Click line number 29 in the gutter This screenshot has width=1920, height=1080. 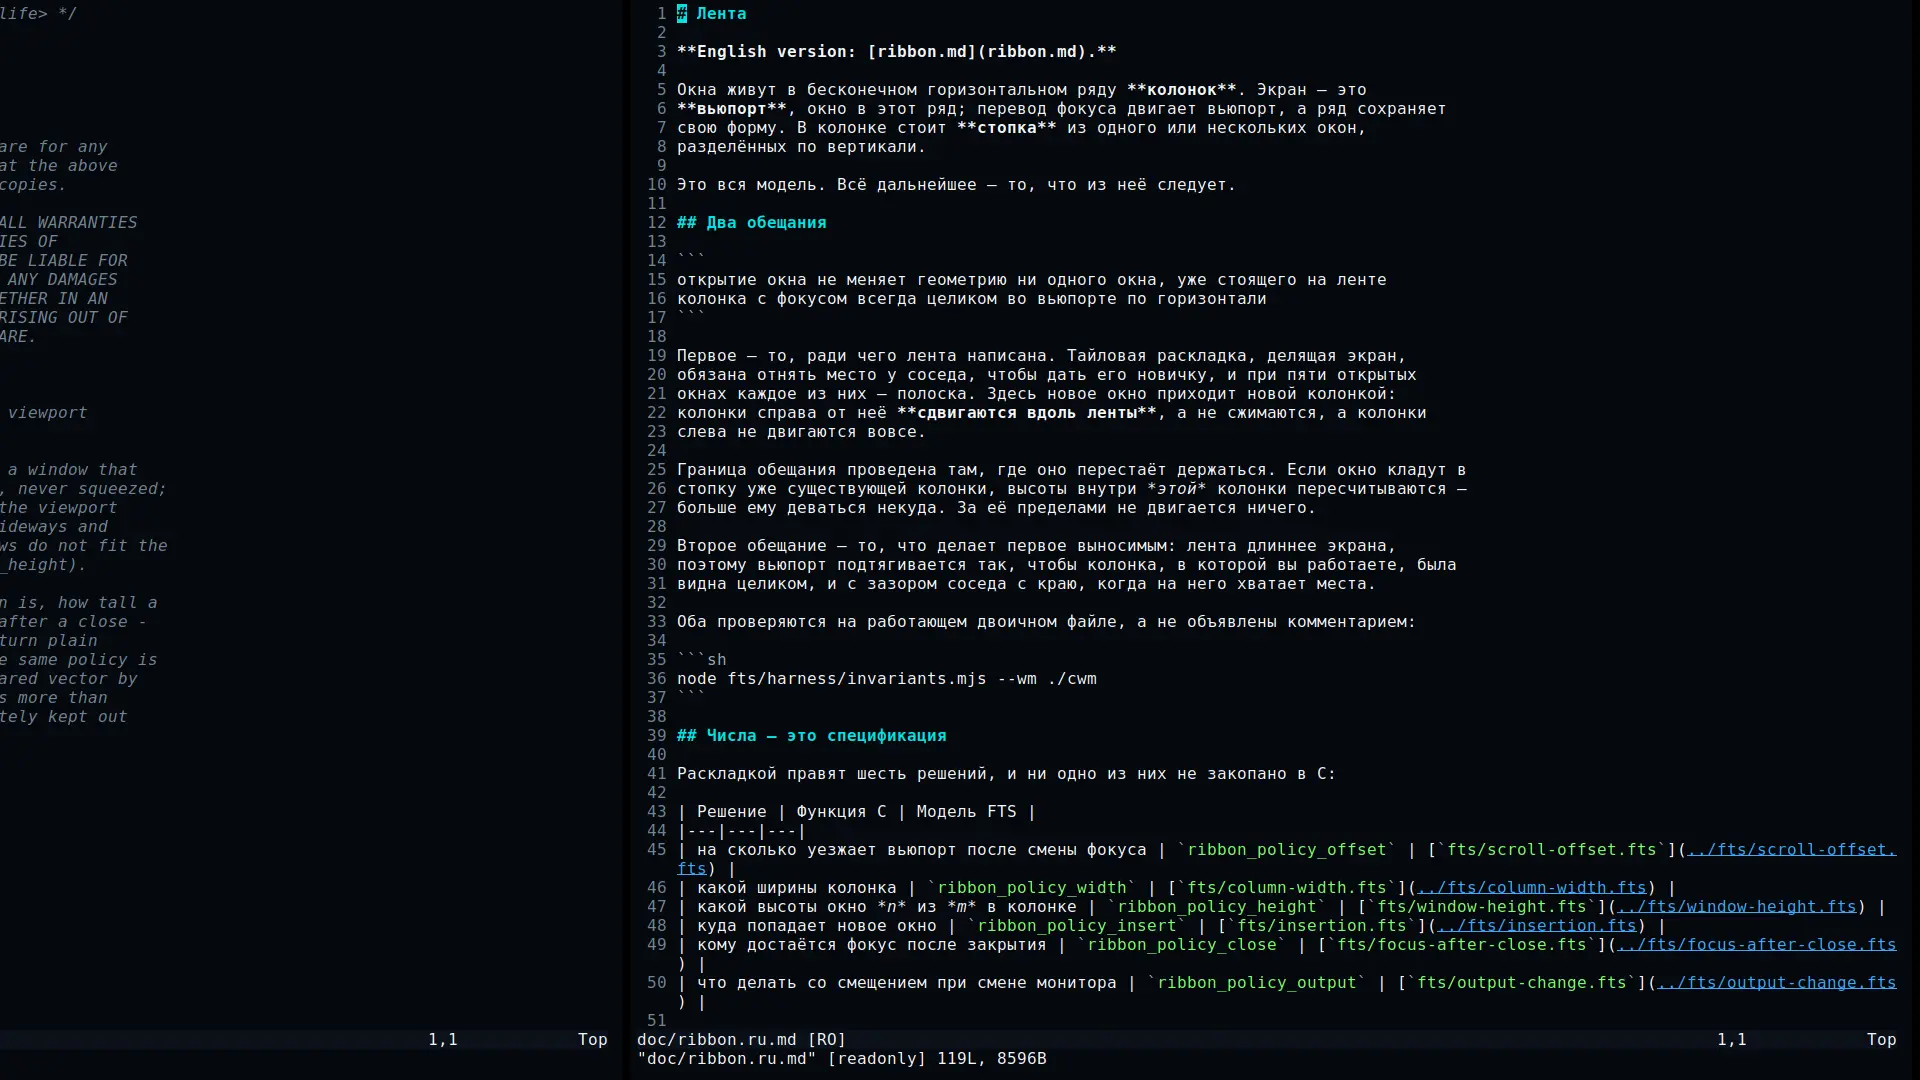pos(656,546)
